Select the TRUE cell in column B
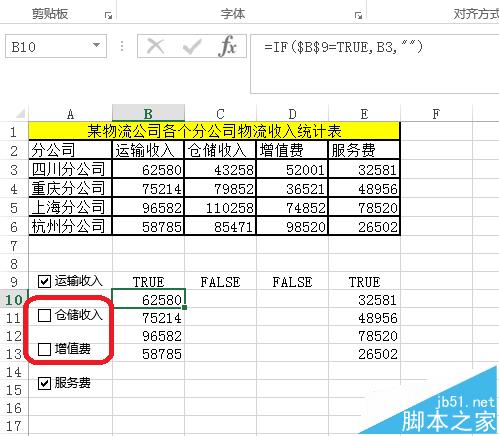The height and width of the screenshot is (436, 499). click(x=148, y=282)
